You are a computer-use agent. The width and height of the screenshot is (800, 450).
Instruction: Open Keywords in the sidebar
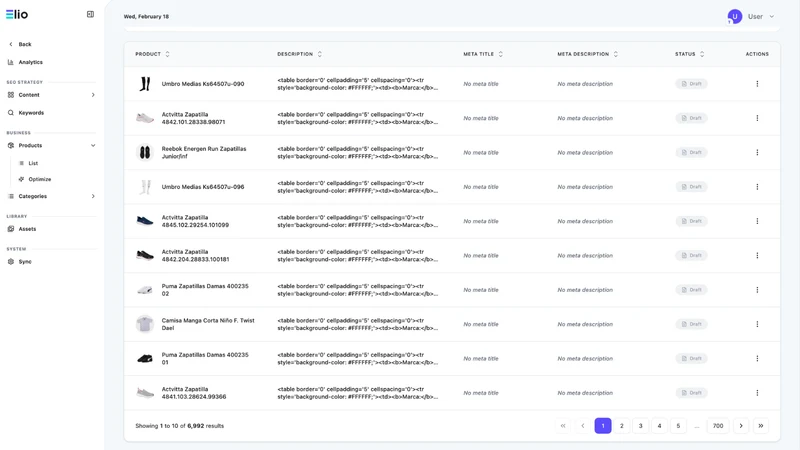(x=31, y=113)
